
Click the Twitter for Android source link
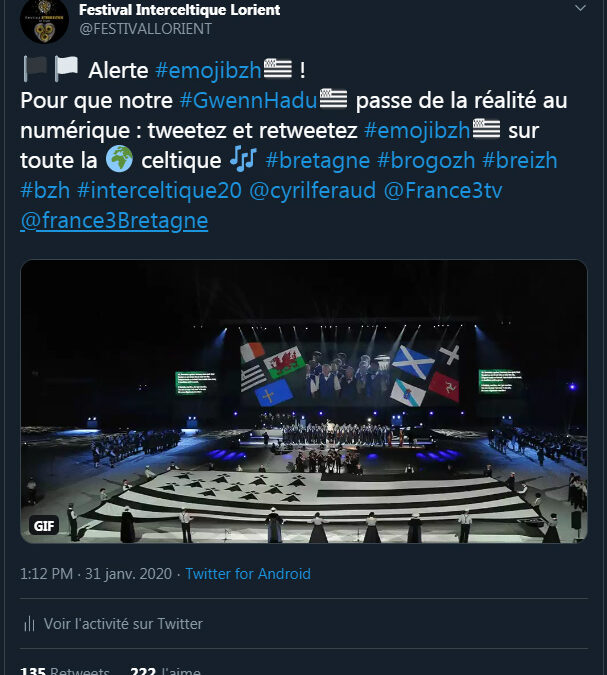click(x=248, y=574)
